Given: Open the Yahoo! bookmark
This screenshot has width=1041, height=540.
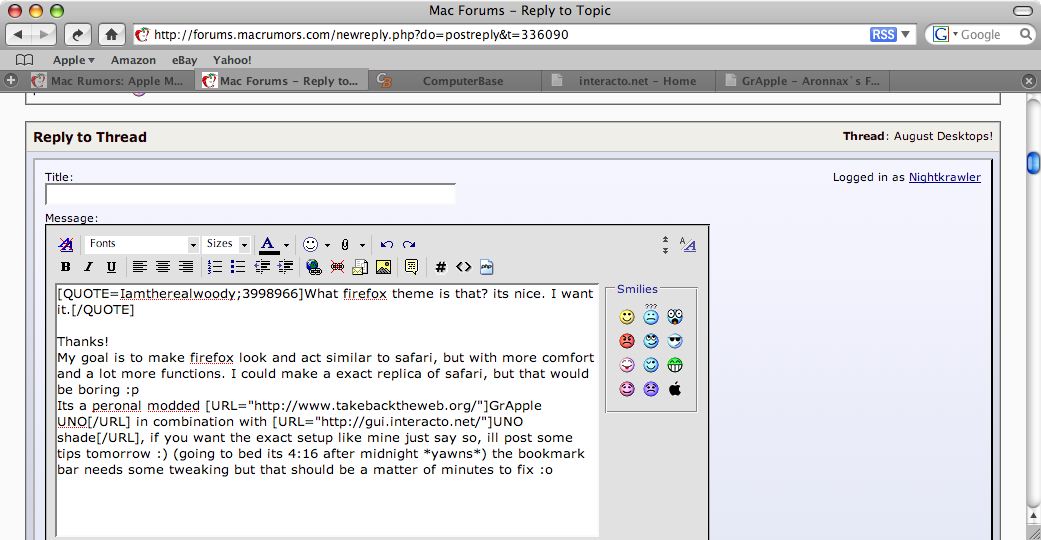Looking at the screenshot, I should point(232,60).
